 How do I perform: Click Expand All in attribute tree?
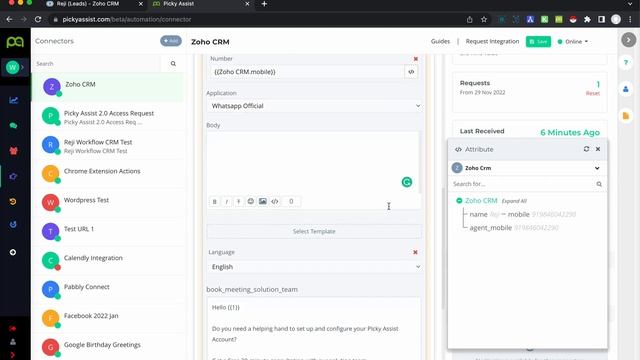(514, 201)
